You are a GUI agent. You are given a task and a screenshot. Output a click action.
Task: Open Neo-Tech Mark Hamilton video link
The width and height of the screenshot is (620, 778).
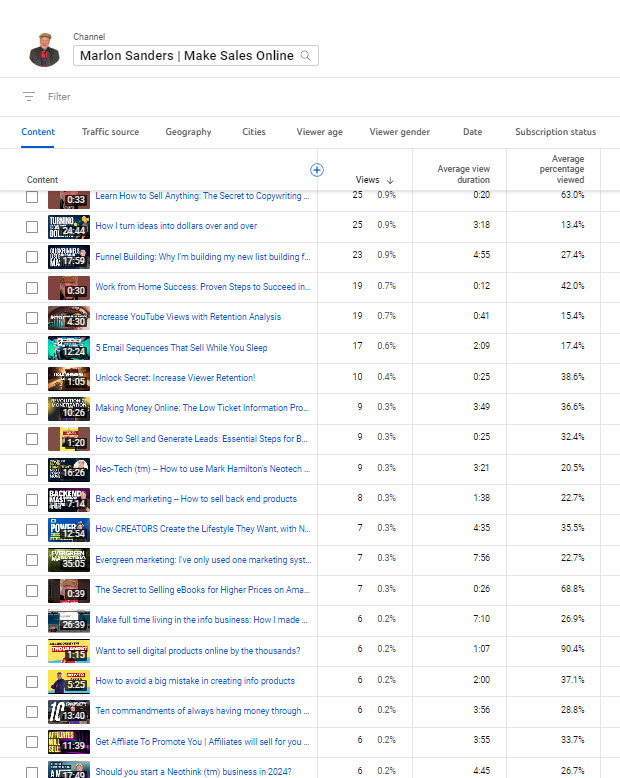[202, 469]
